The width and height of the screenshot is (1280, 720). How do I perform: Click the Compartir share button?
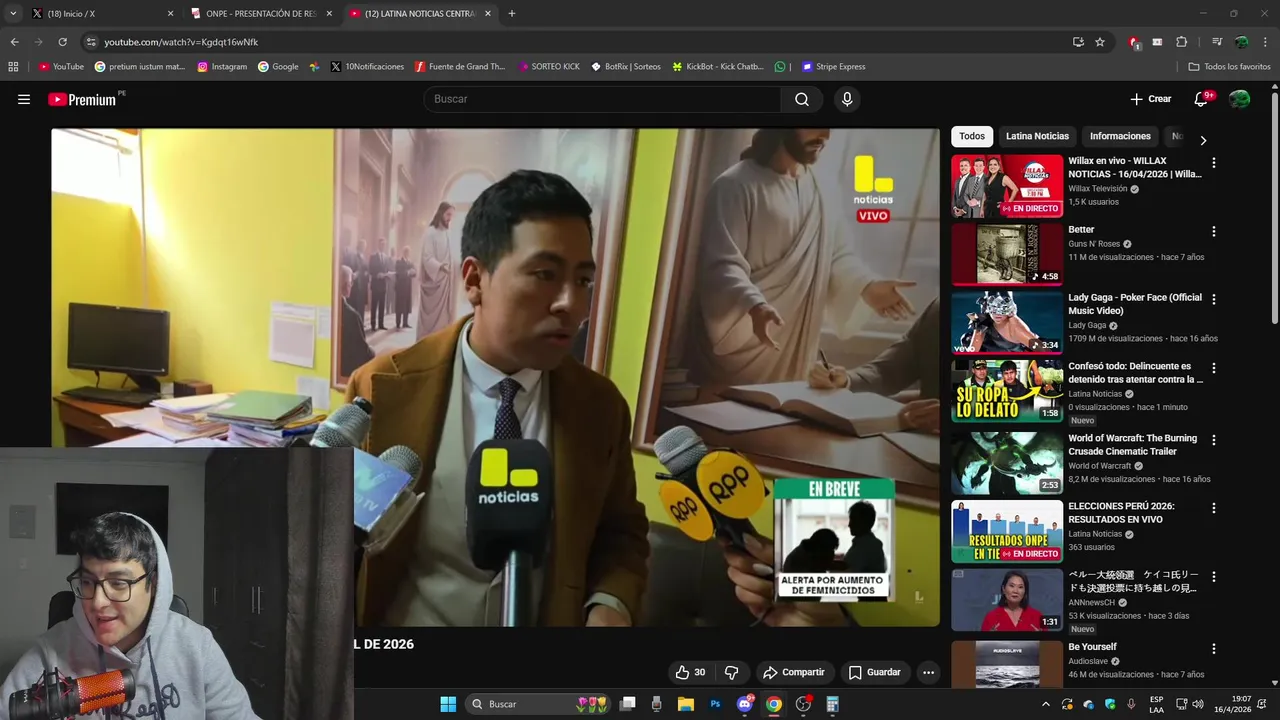793,673
